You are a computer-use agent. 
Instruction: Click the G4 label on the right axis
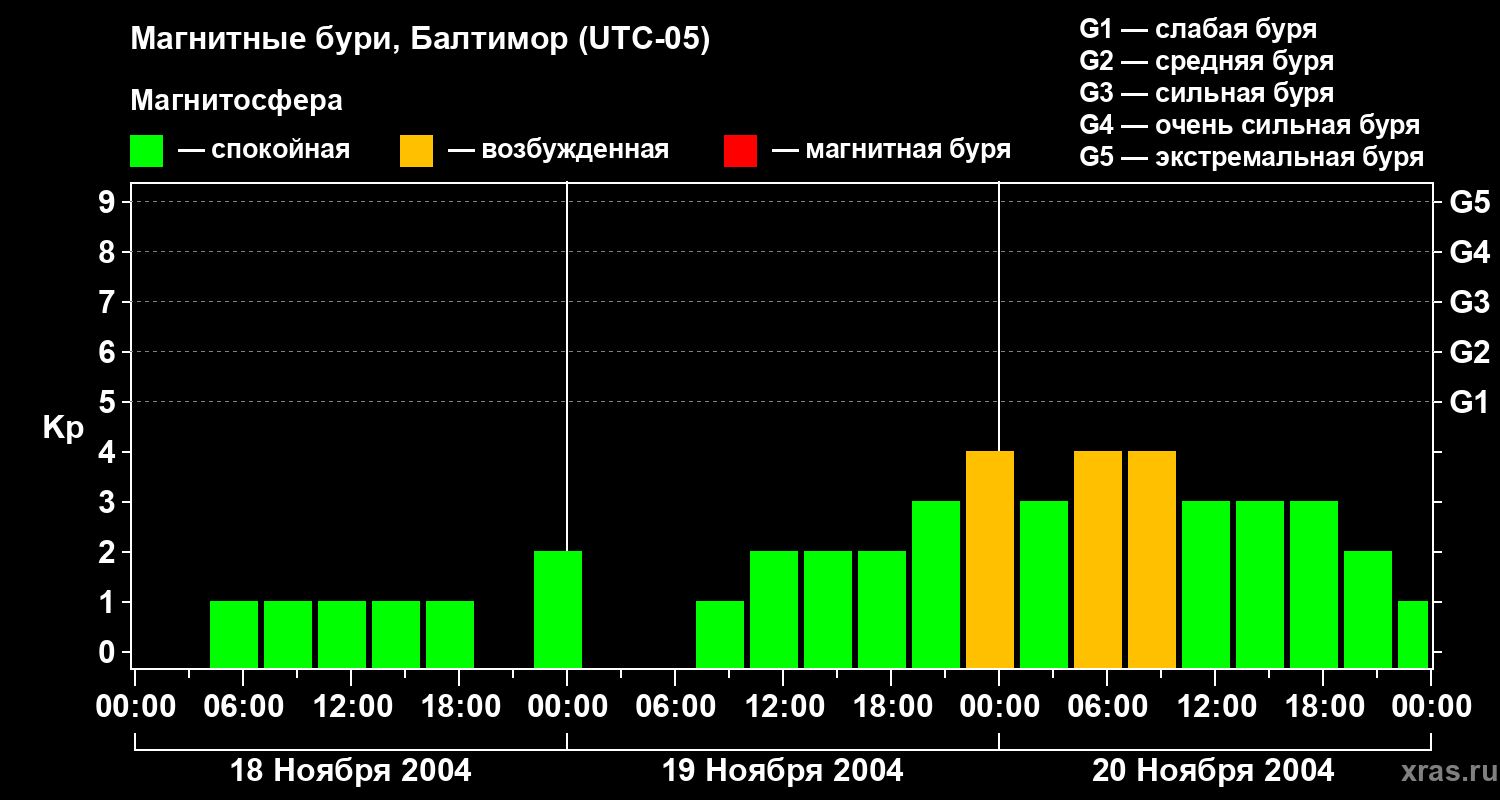(1469, 252)
